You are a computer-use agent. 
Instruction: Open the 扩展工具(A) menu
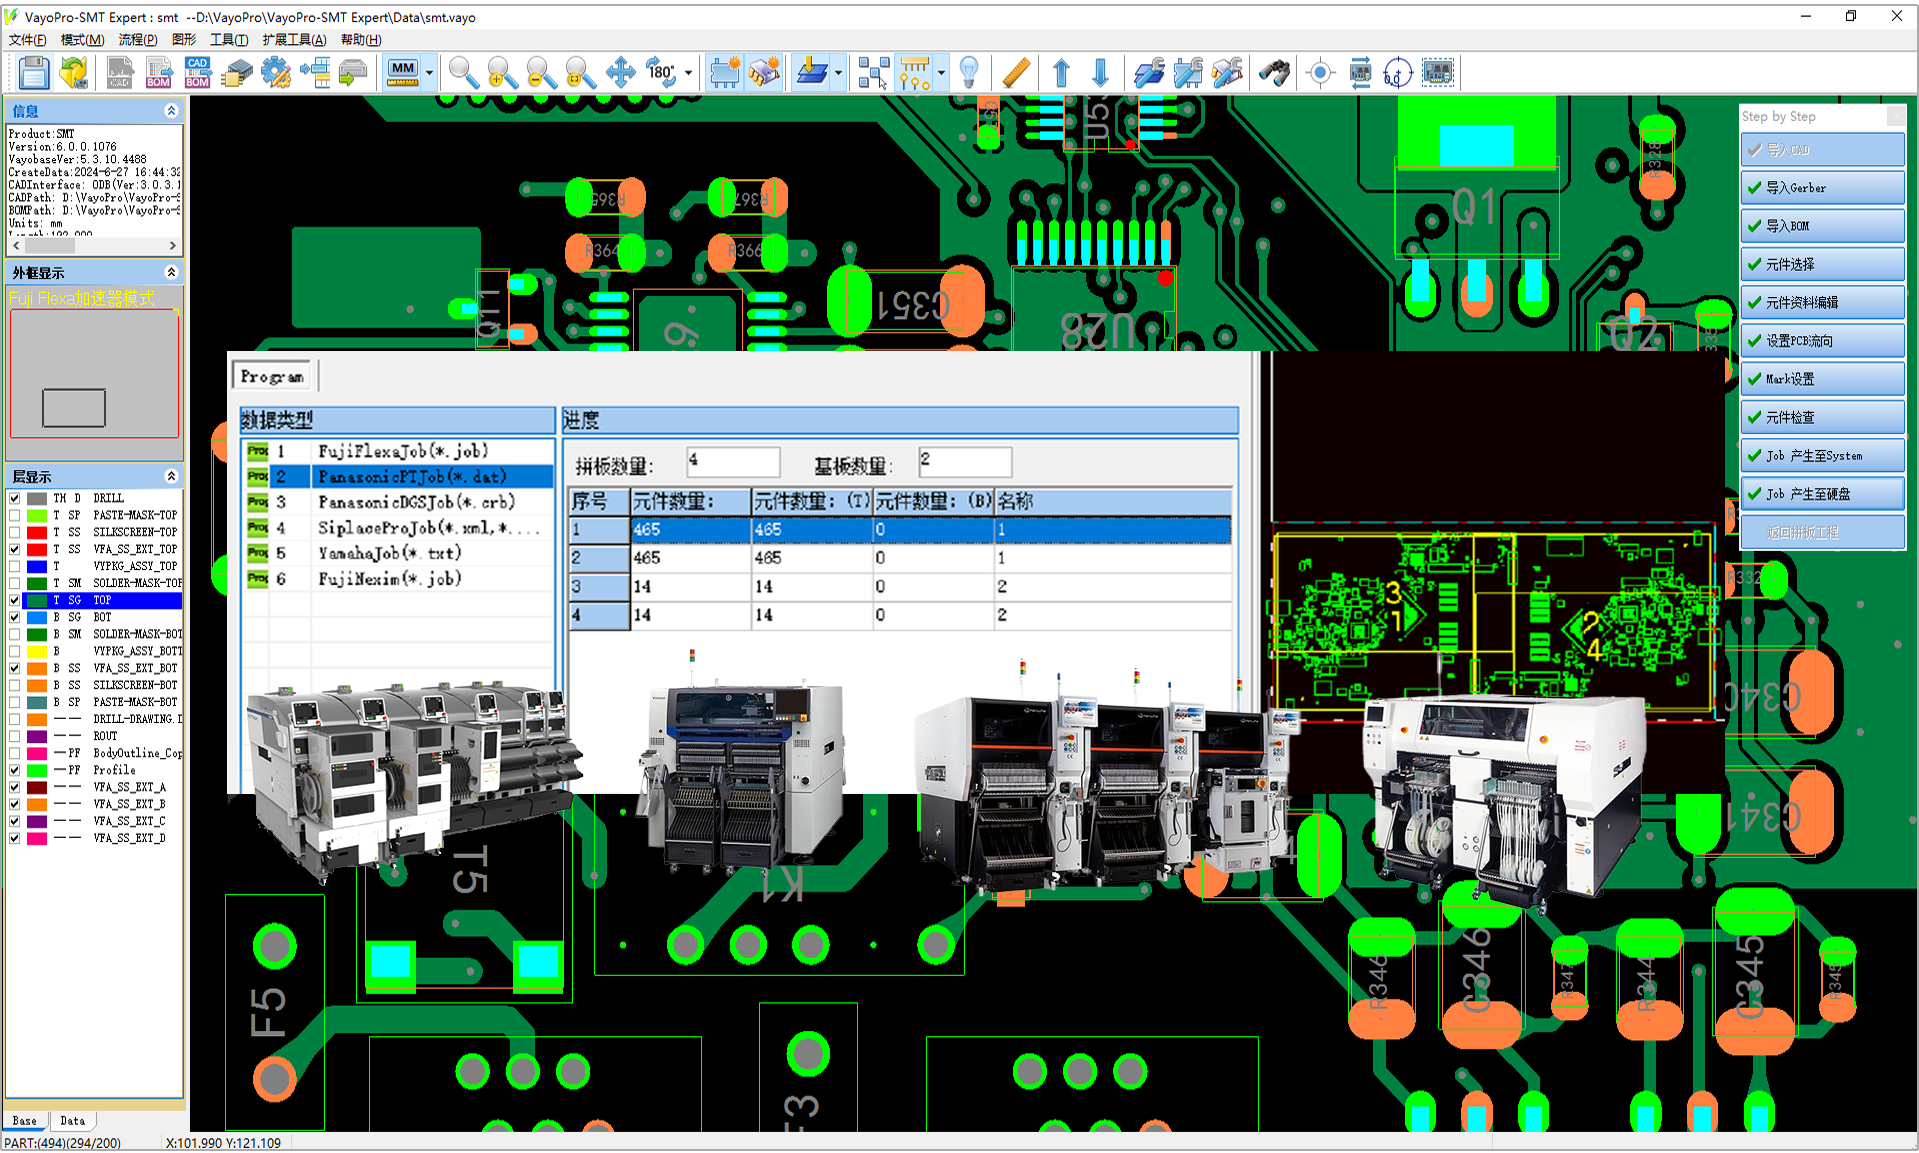coord(294,39)
